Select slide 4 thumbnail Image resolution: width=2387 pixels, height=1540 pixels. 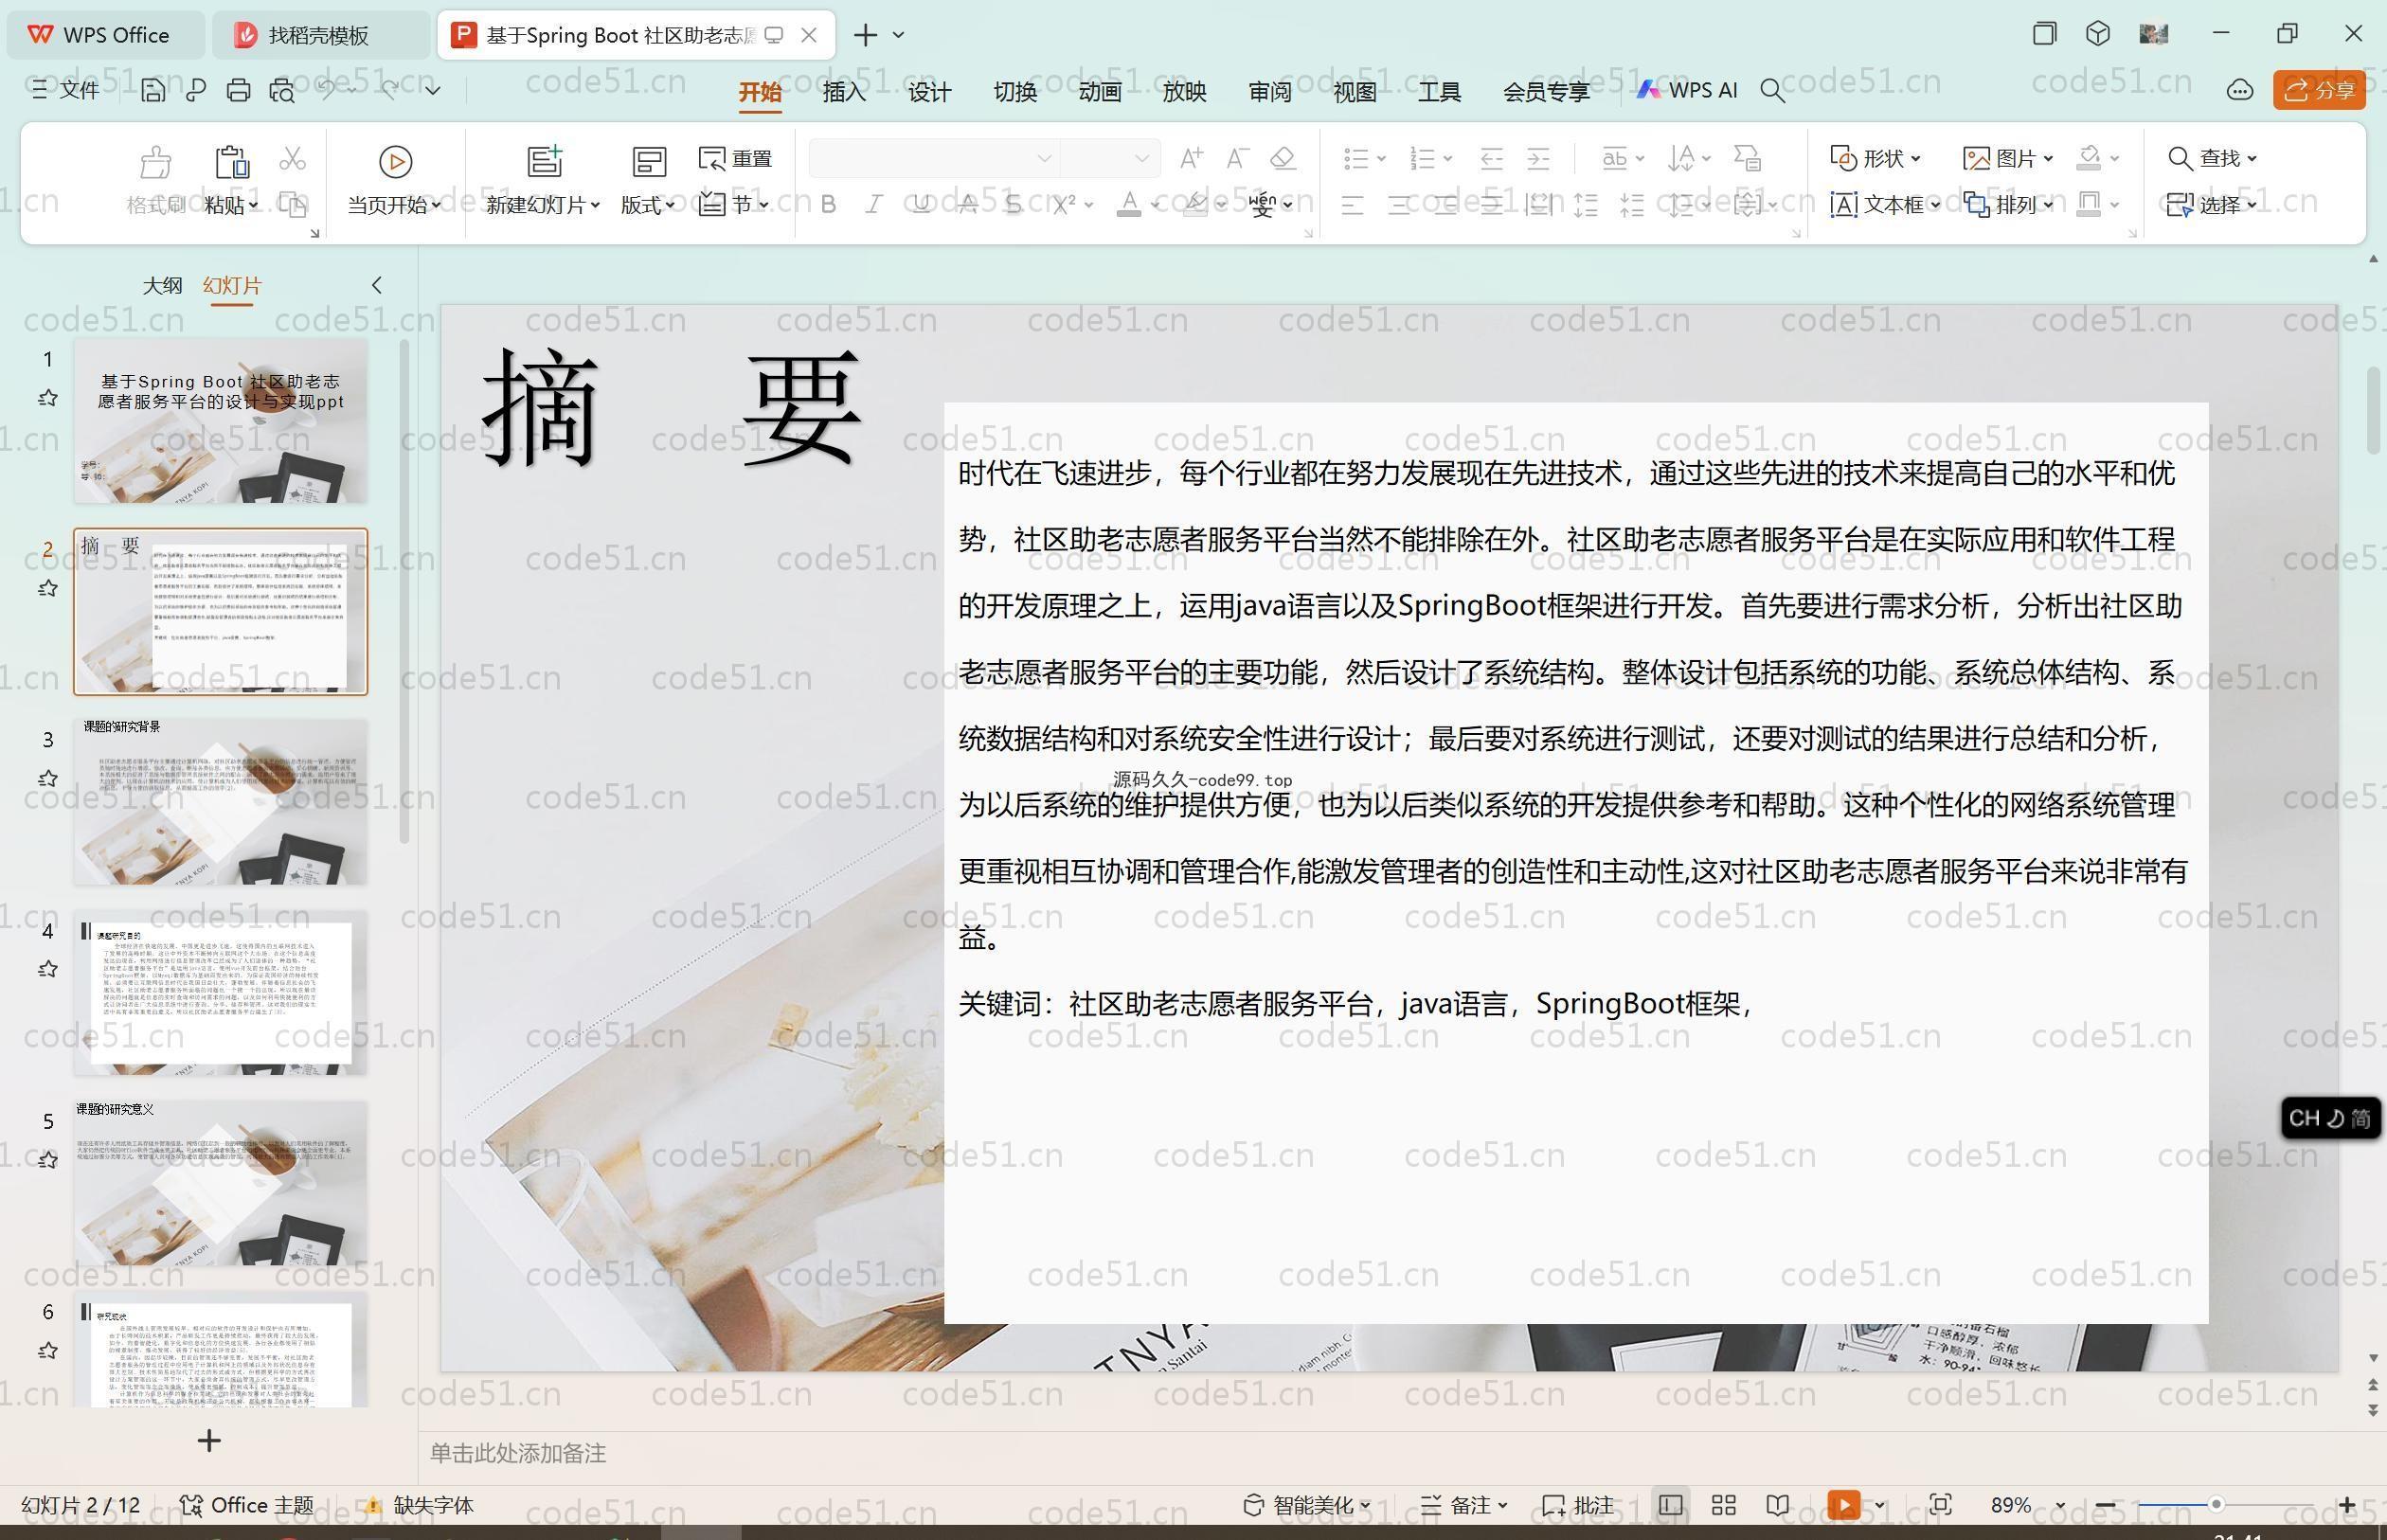[x=220, y=992]
